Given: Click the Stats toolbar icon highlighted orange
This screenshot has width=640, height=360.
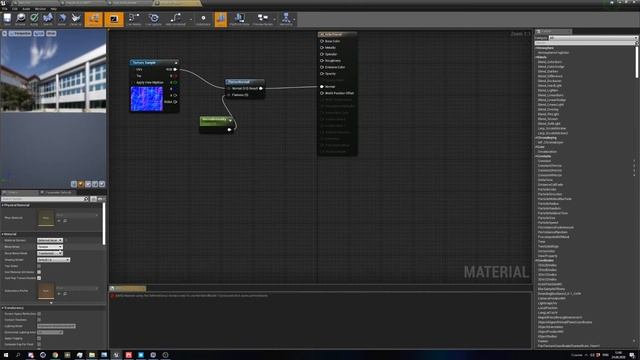Looking at the screenshot, I should tap(220, 19).
